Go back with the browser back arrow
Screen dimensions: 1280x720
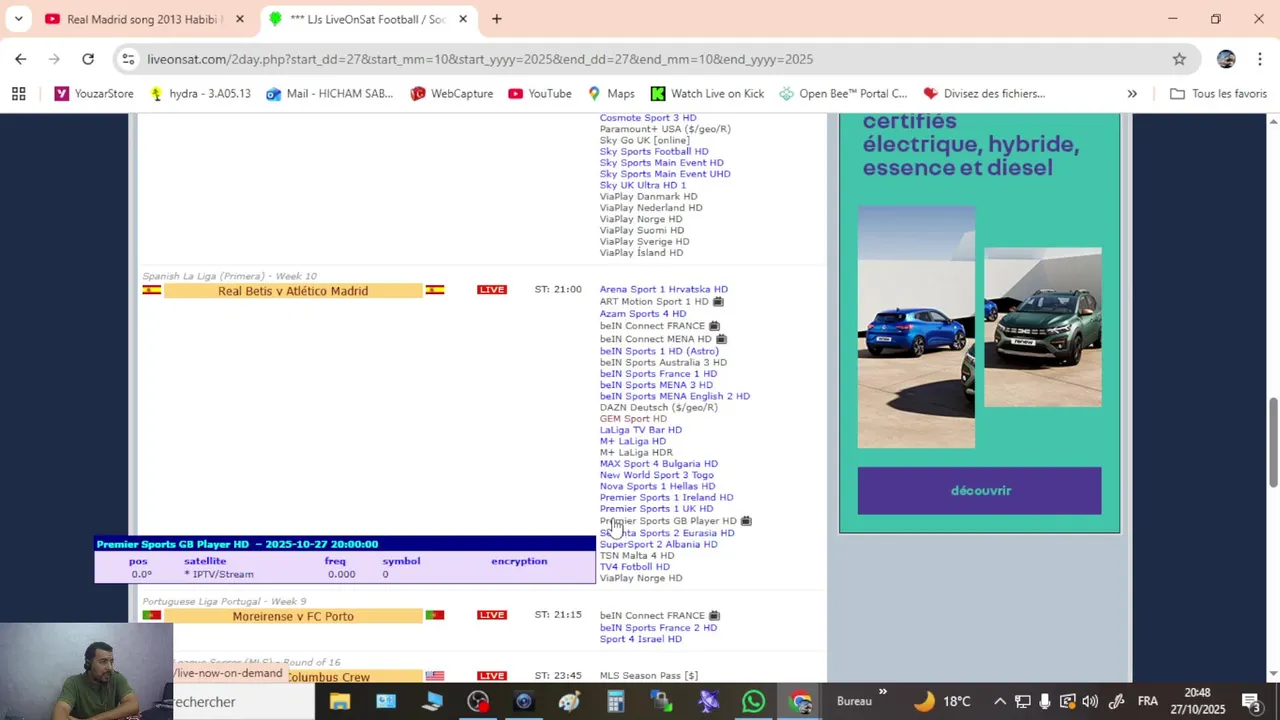(20, 59)
